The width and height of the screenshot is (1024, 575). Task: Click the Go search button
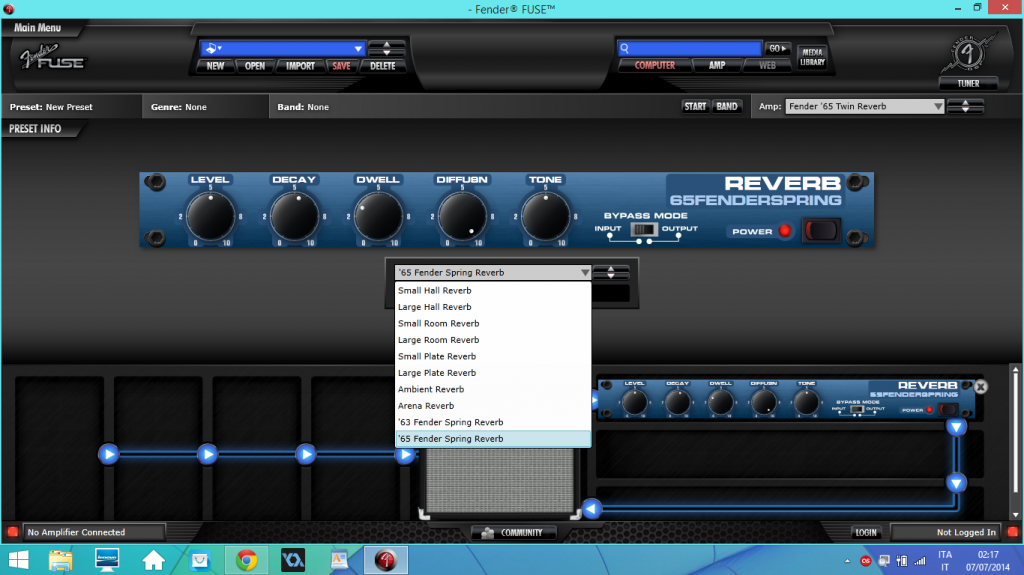tap(776, 48)
